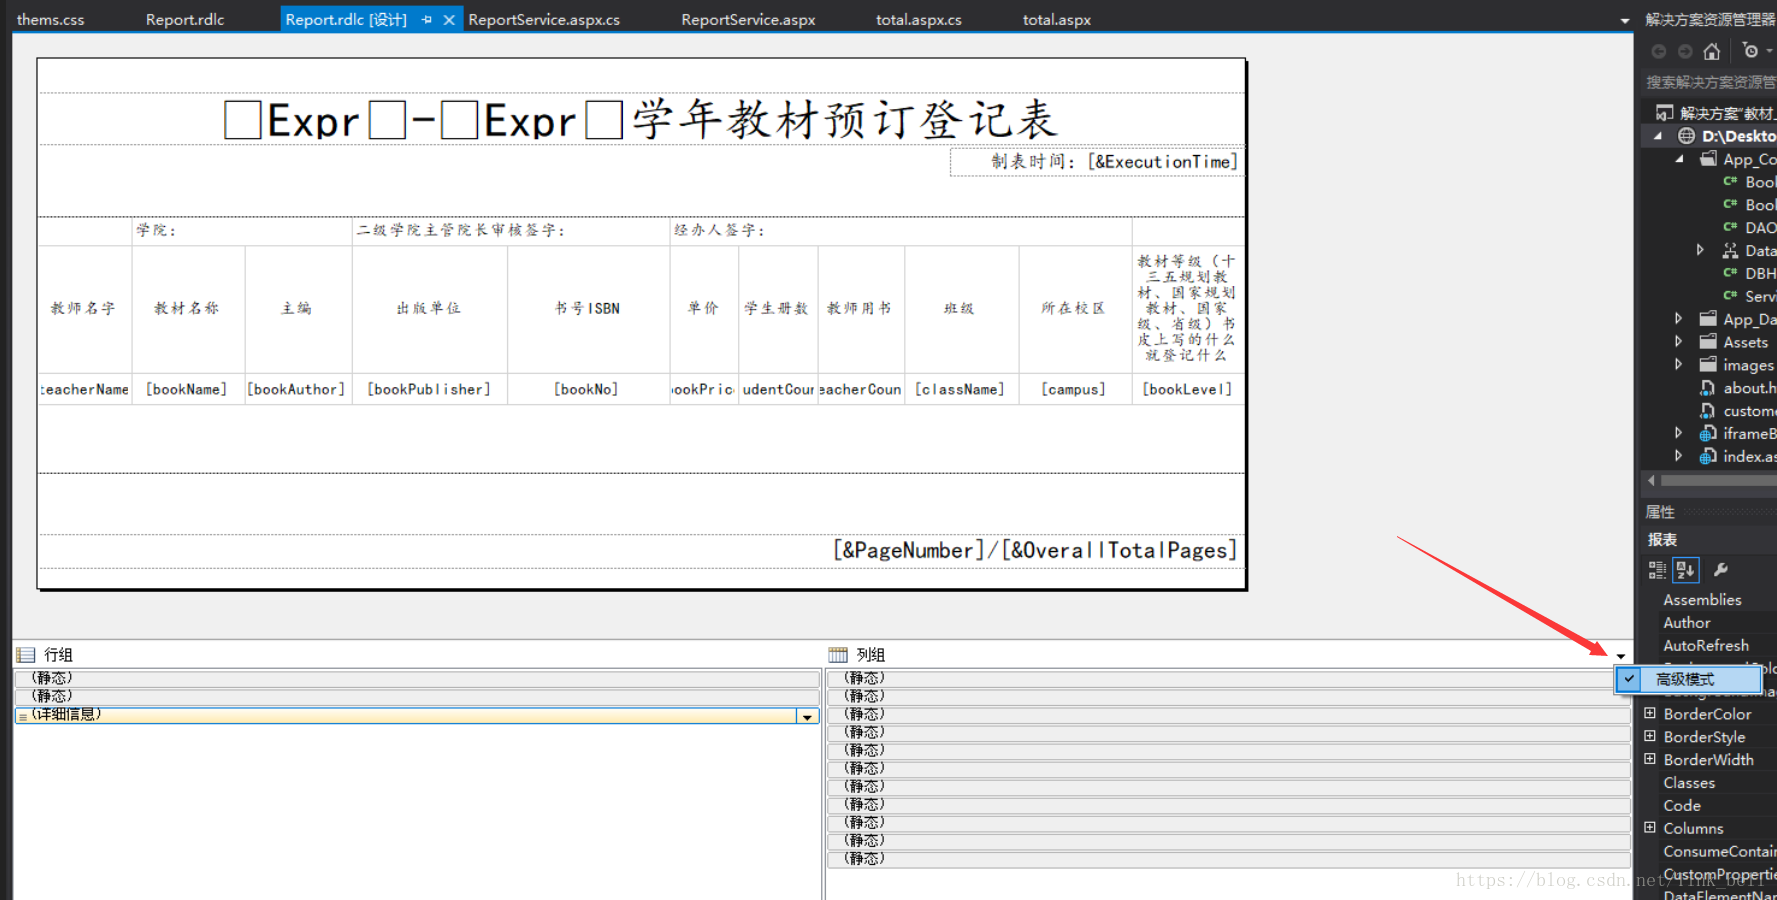Image resolution: width=1777 pixels, height=900 pixels.
Task: Select the [bookName] table cell
Action: (x=187, y=389)
